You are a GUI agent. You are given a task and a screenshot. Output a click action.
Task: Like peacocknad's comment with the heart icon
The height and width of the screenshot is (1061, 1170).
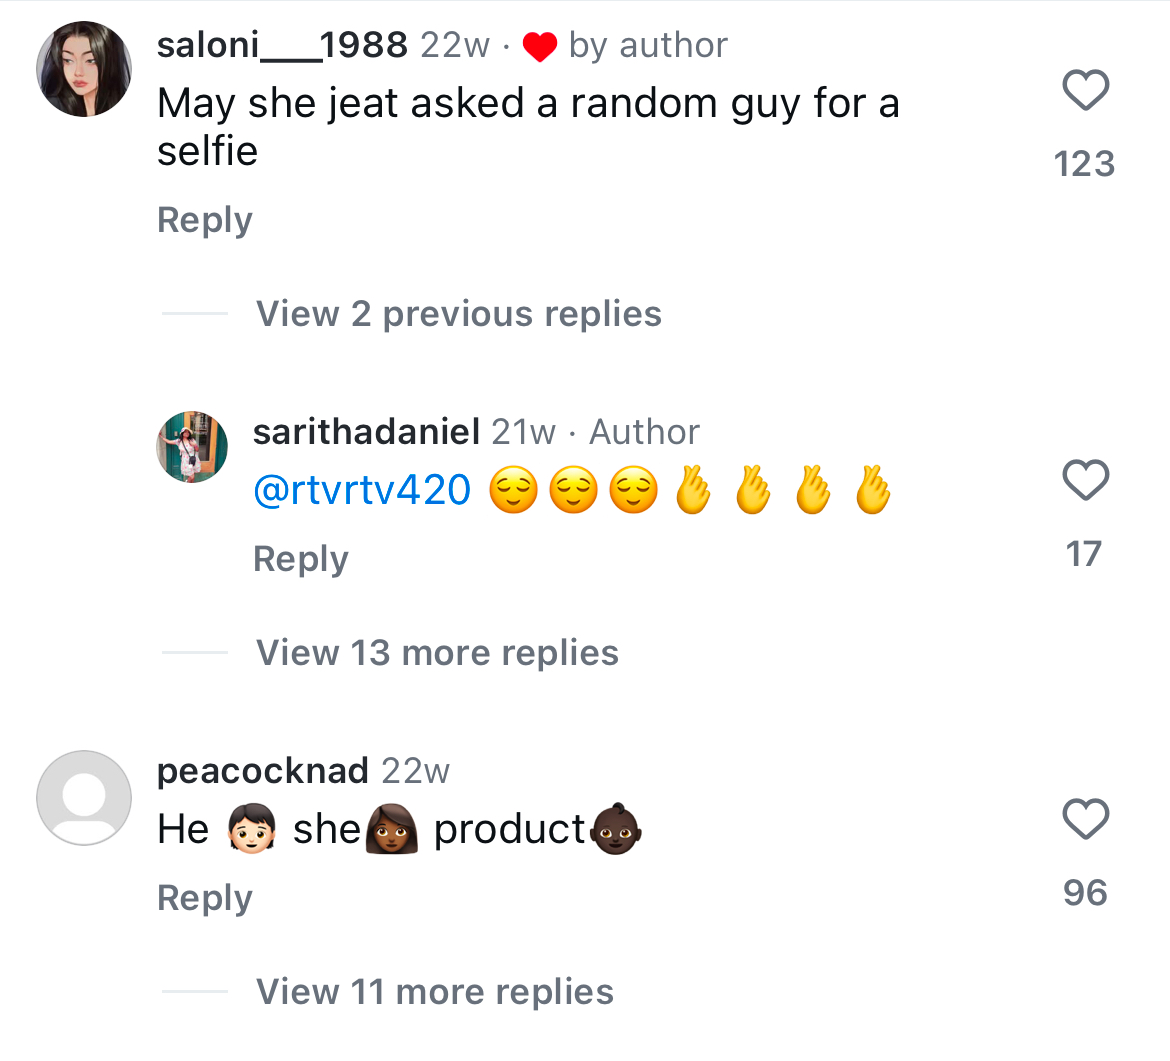pyautogui.click(x=1085, y=820)
